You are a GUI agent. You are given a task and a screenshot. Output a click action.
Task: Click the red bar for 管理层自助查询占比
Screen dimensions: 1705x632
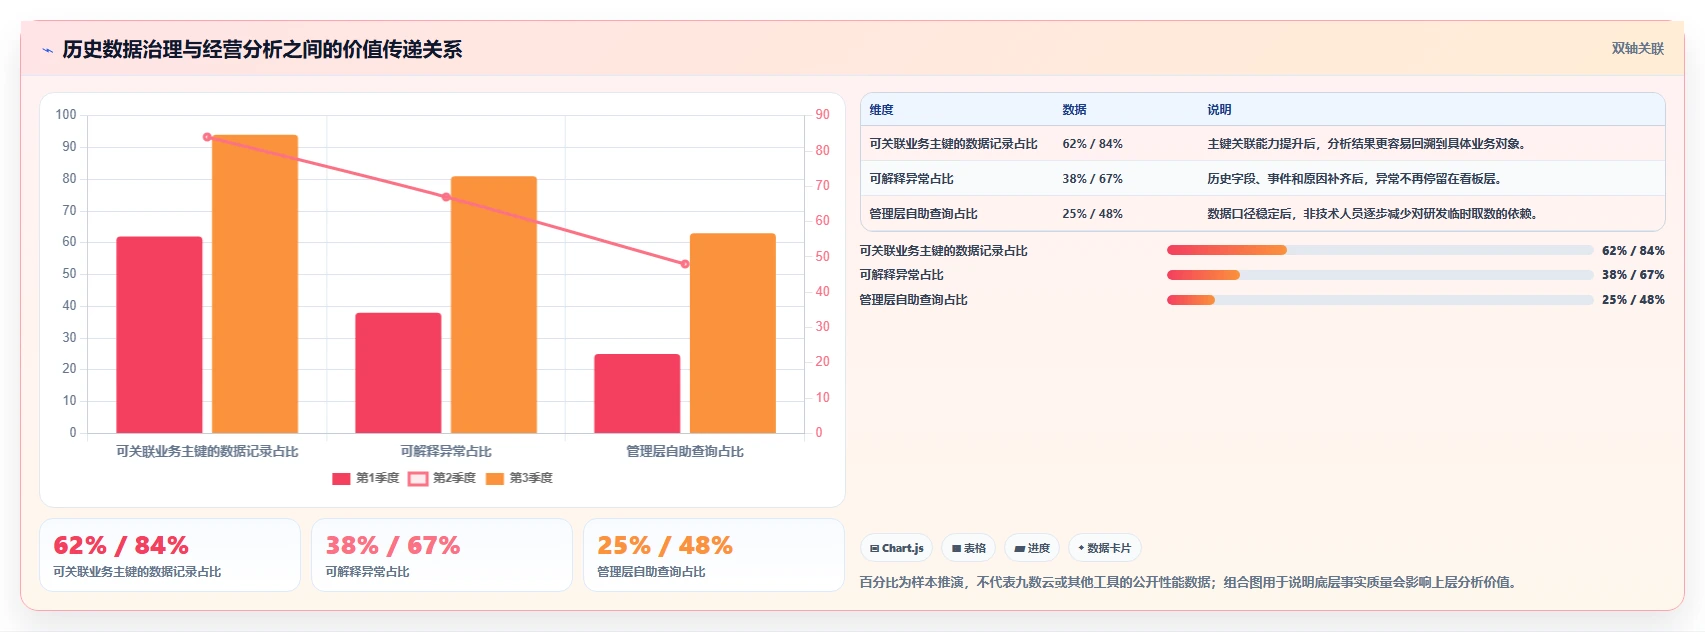637,394
